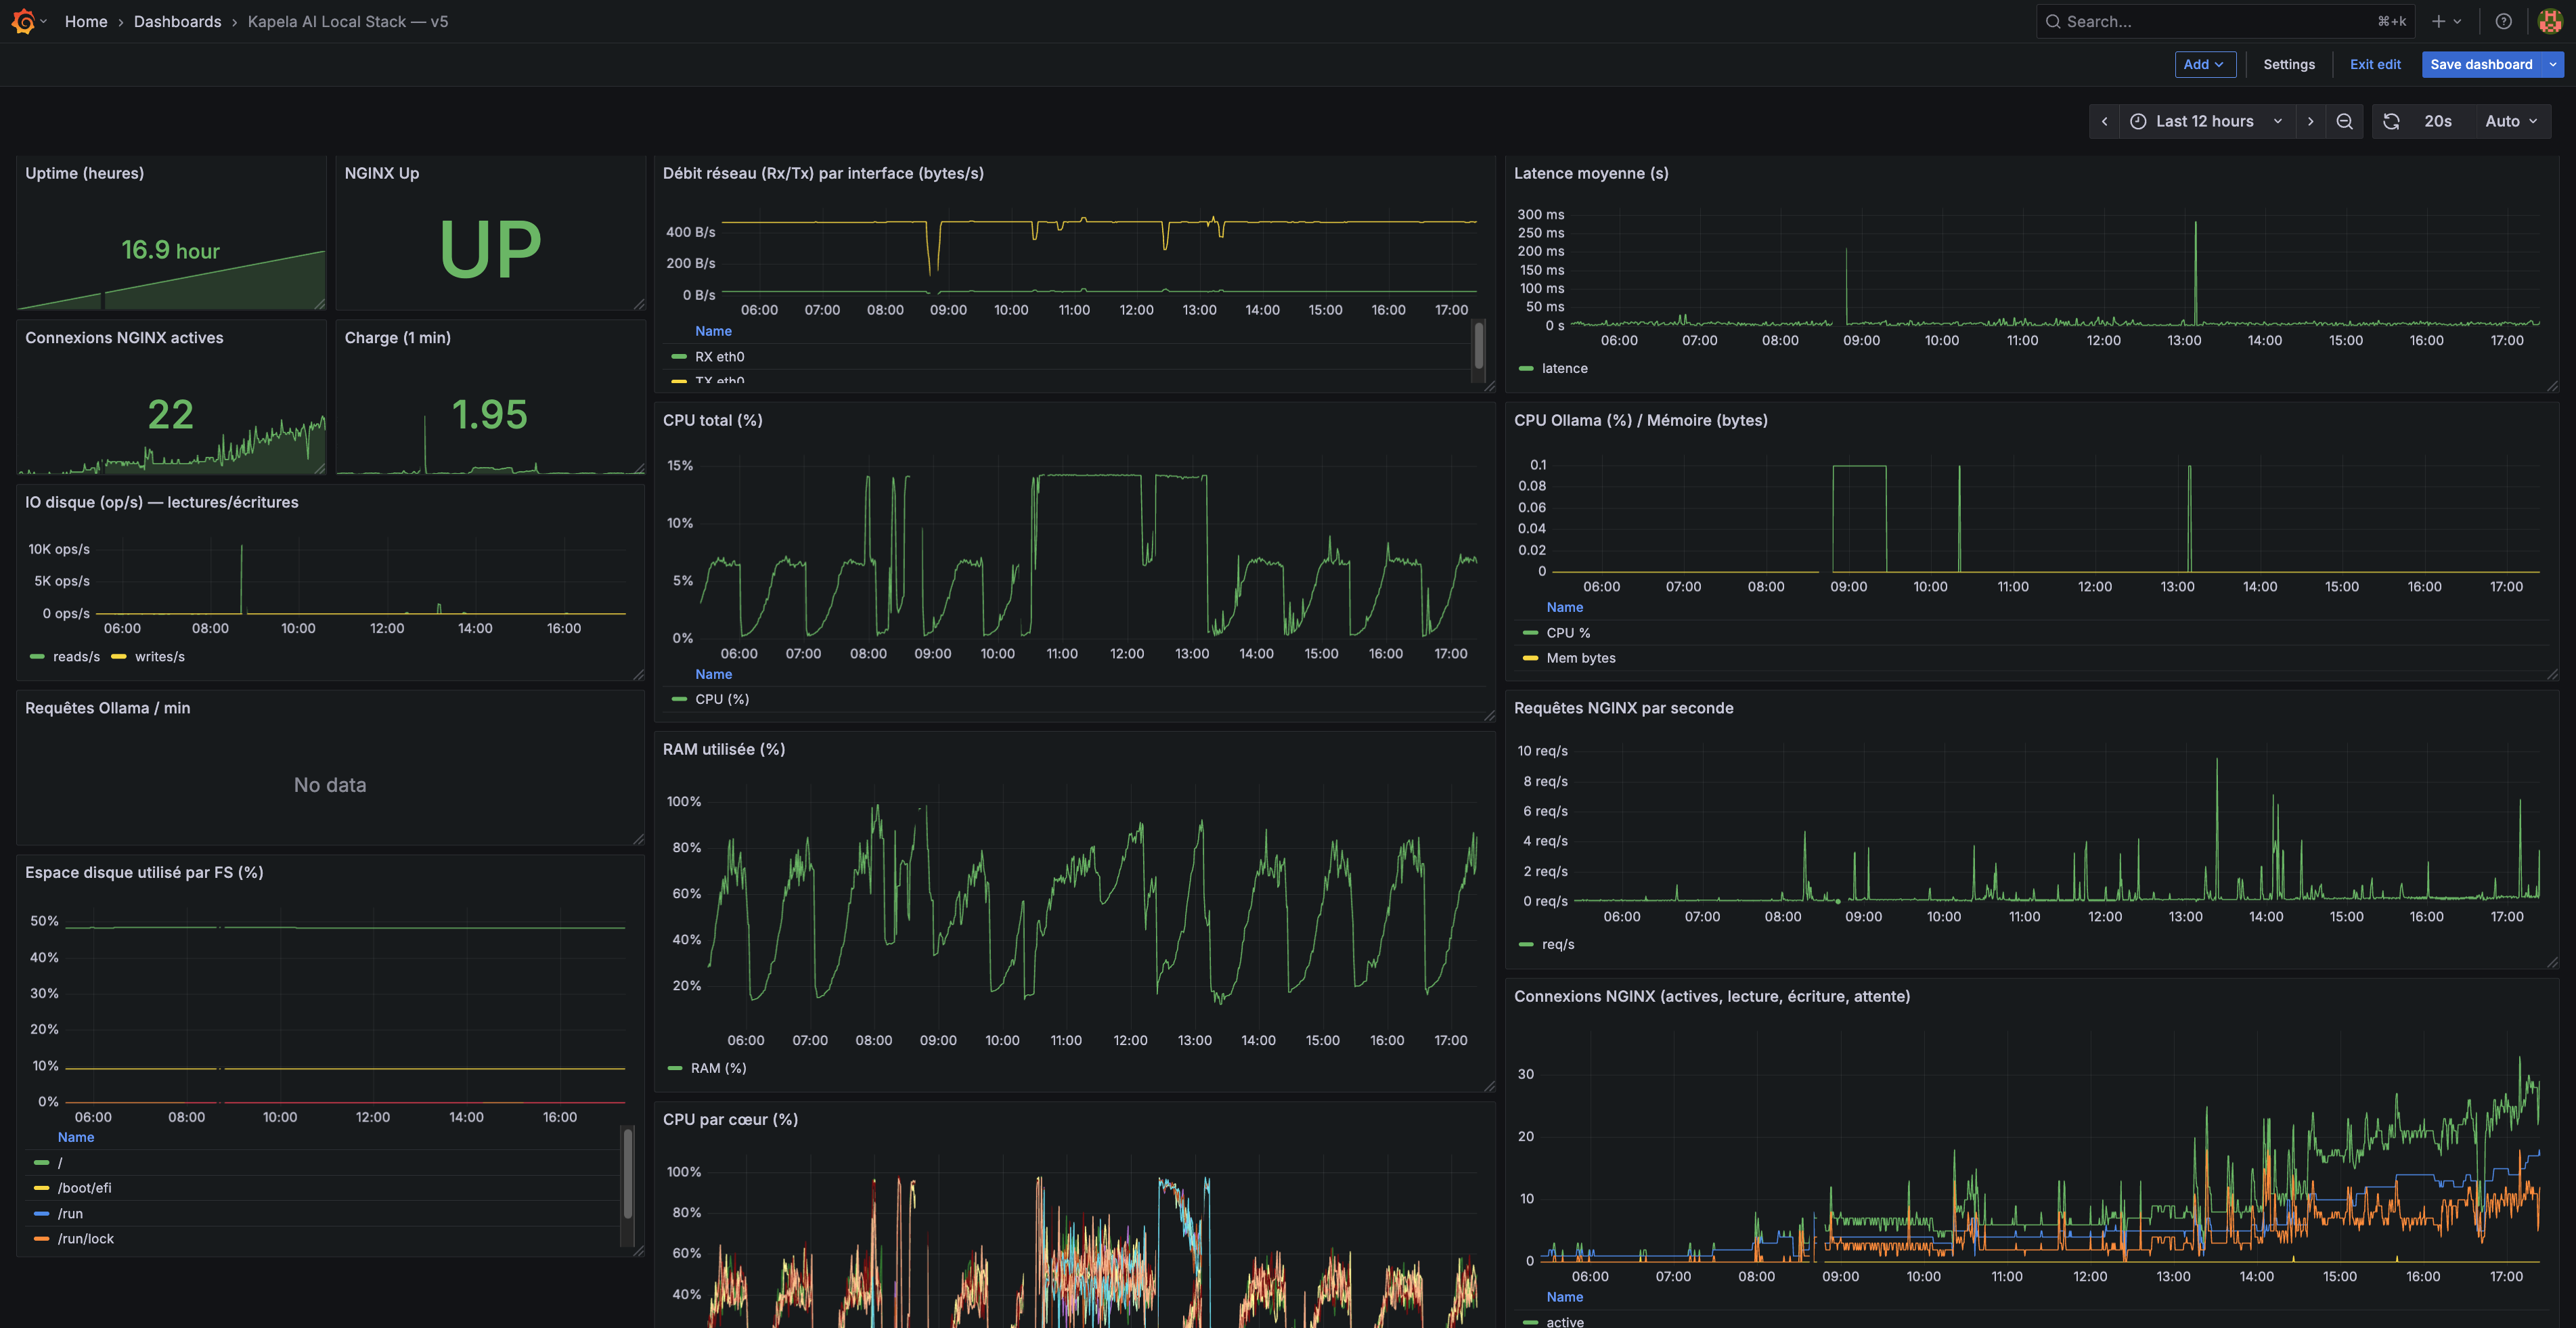Open the Add menu
The image size is (2576, 1328).
(2205, 64)
